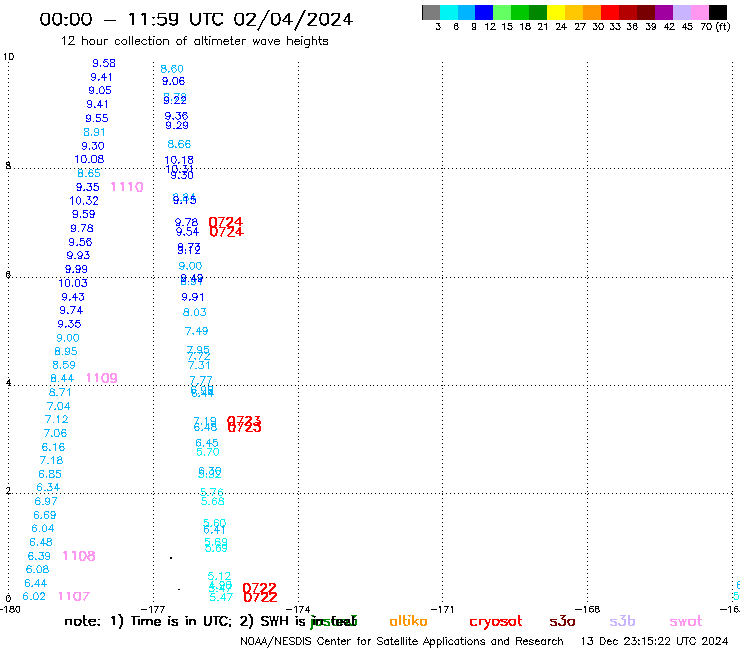Click the pink time label '1109'

tap(101, 378)
